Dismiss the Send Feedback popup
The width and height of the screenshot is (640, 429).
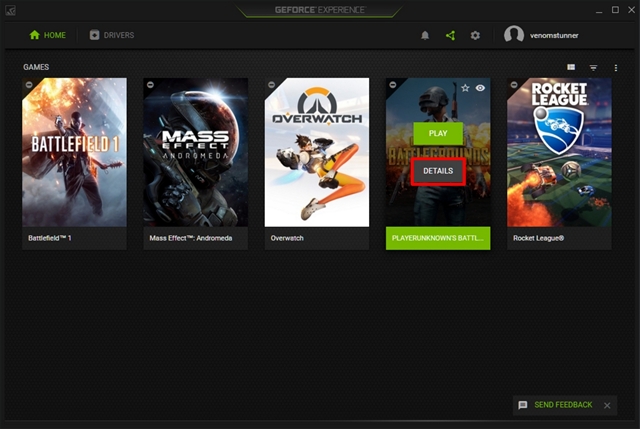pyautogui.click(x=607, y=405)
